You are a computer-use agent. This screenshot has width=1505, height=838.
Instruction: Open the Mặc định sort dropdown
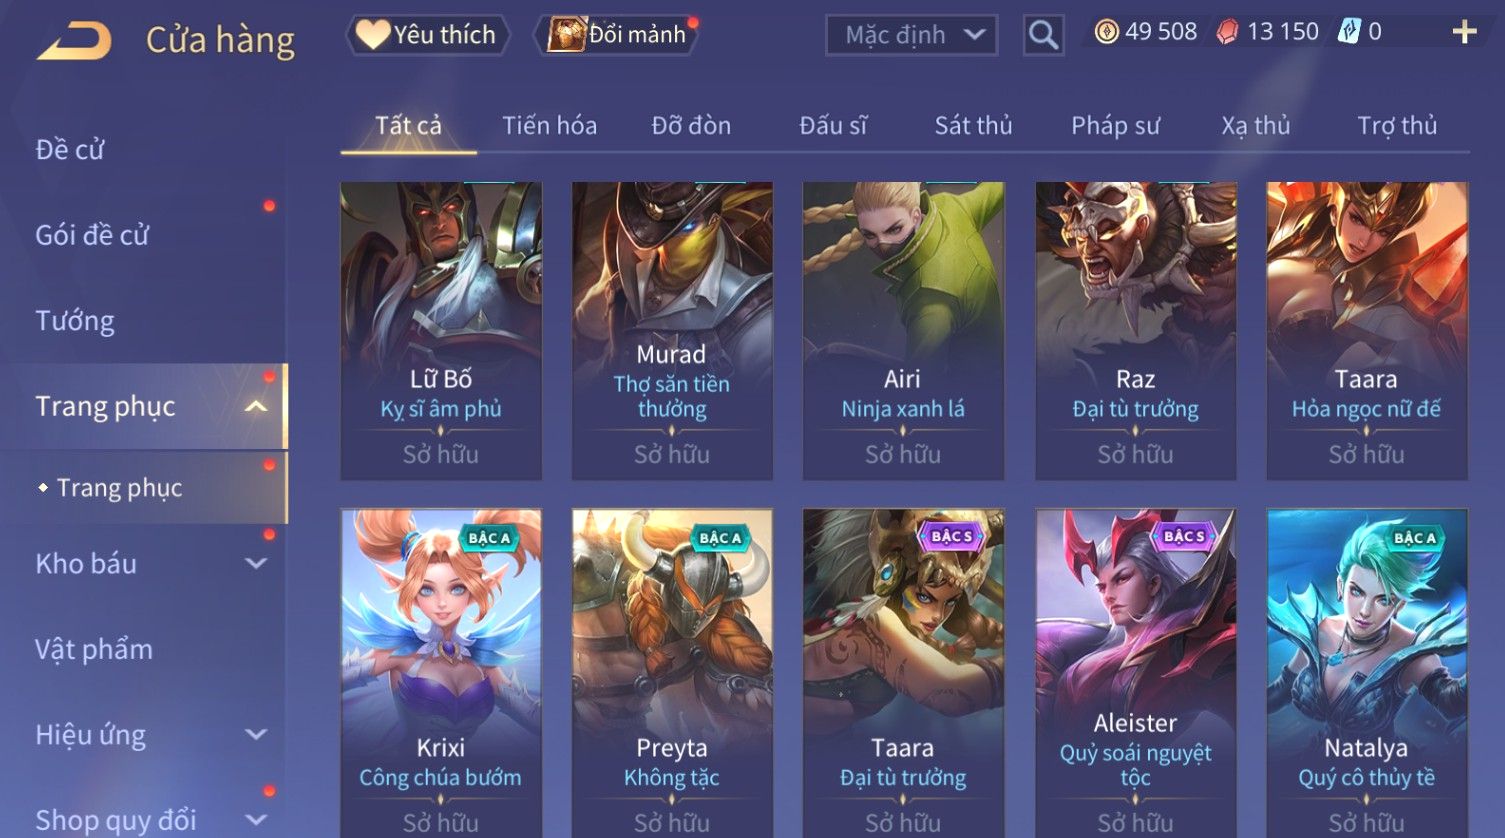pos(912,35)
